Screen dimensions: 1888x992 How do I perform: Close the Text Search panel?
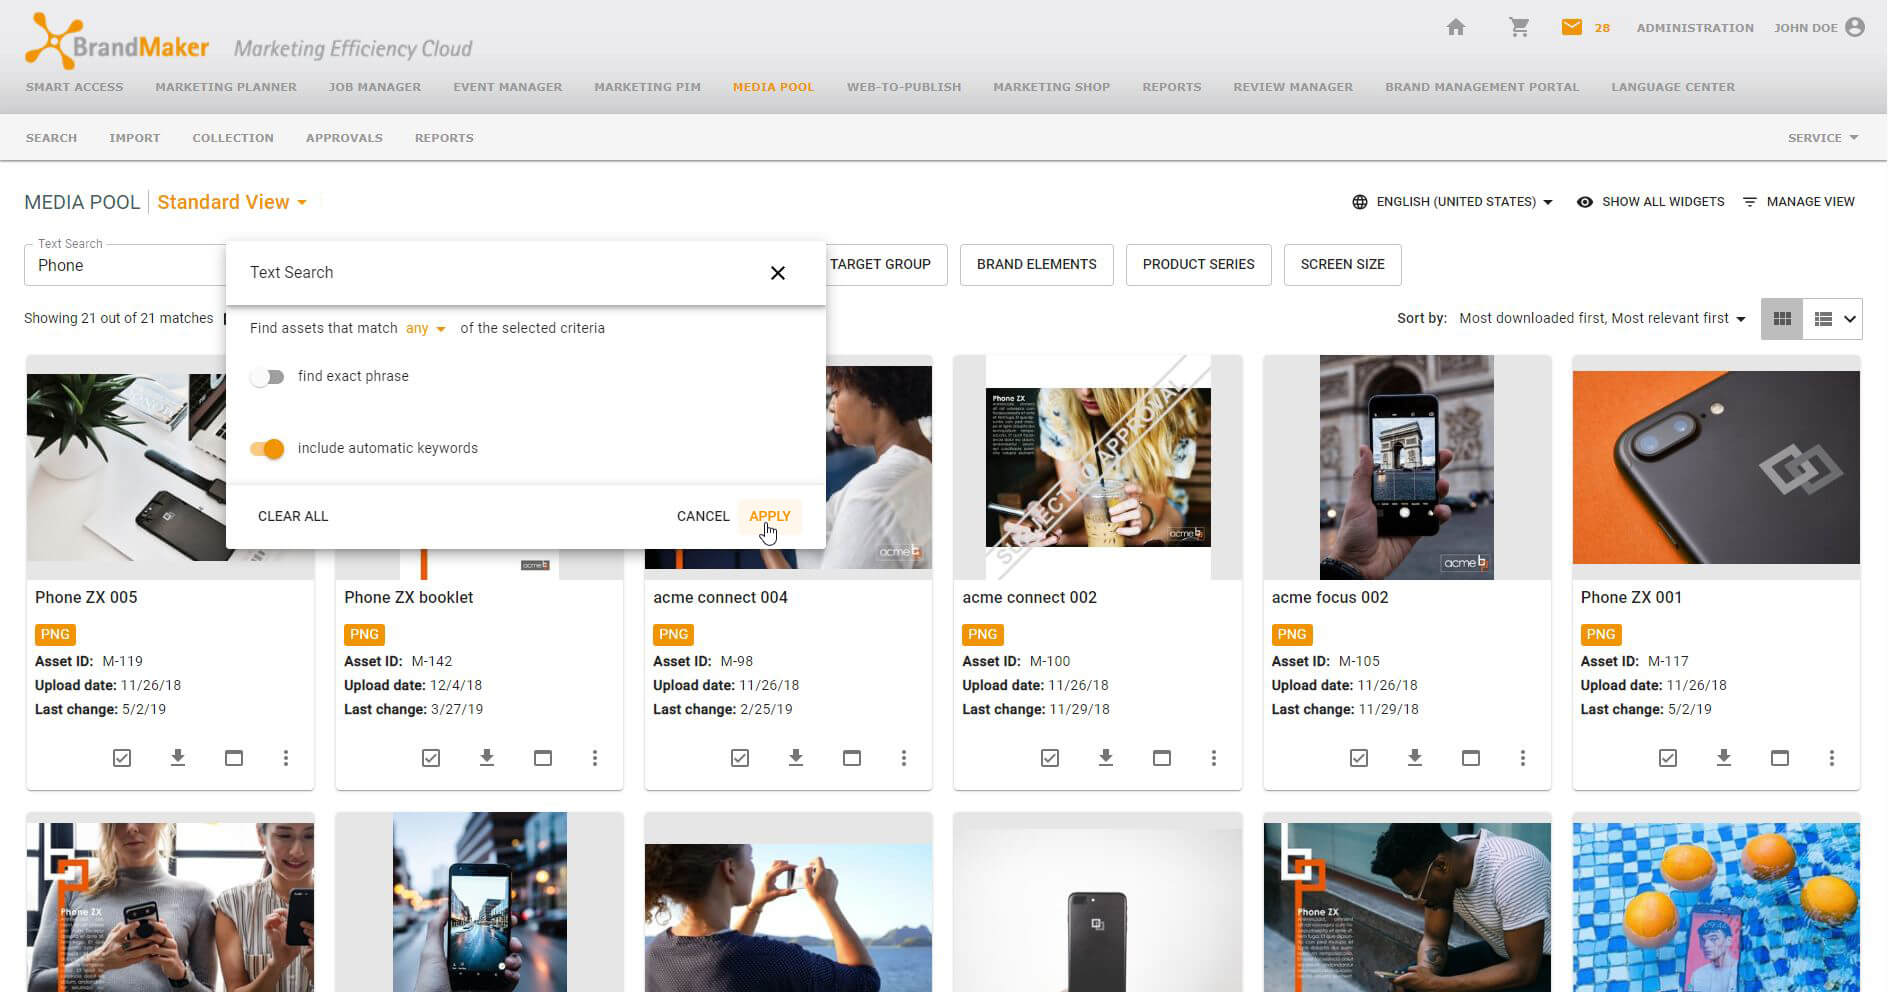[x=778, y=273]
